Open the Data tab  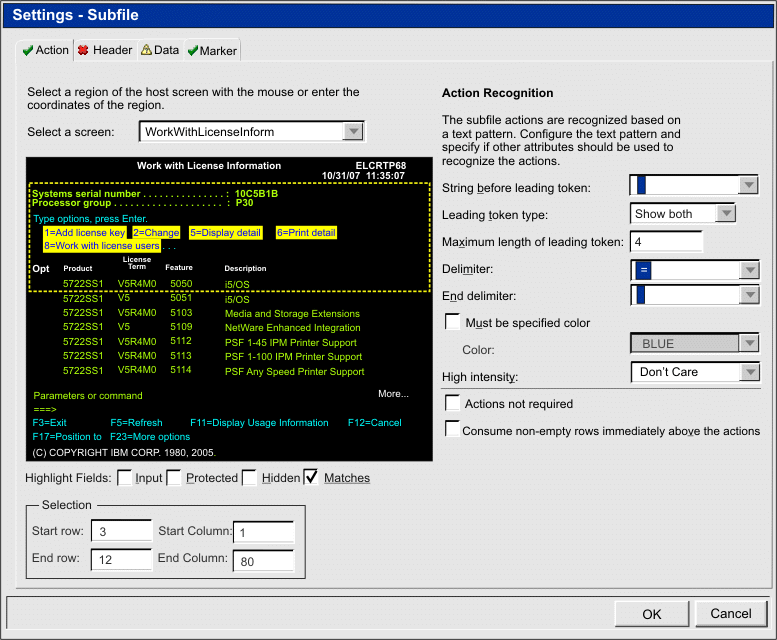(x=166, y=50)
